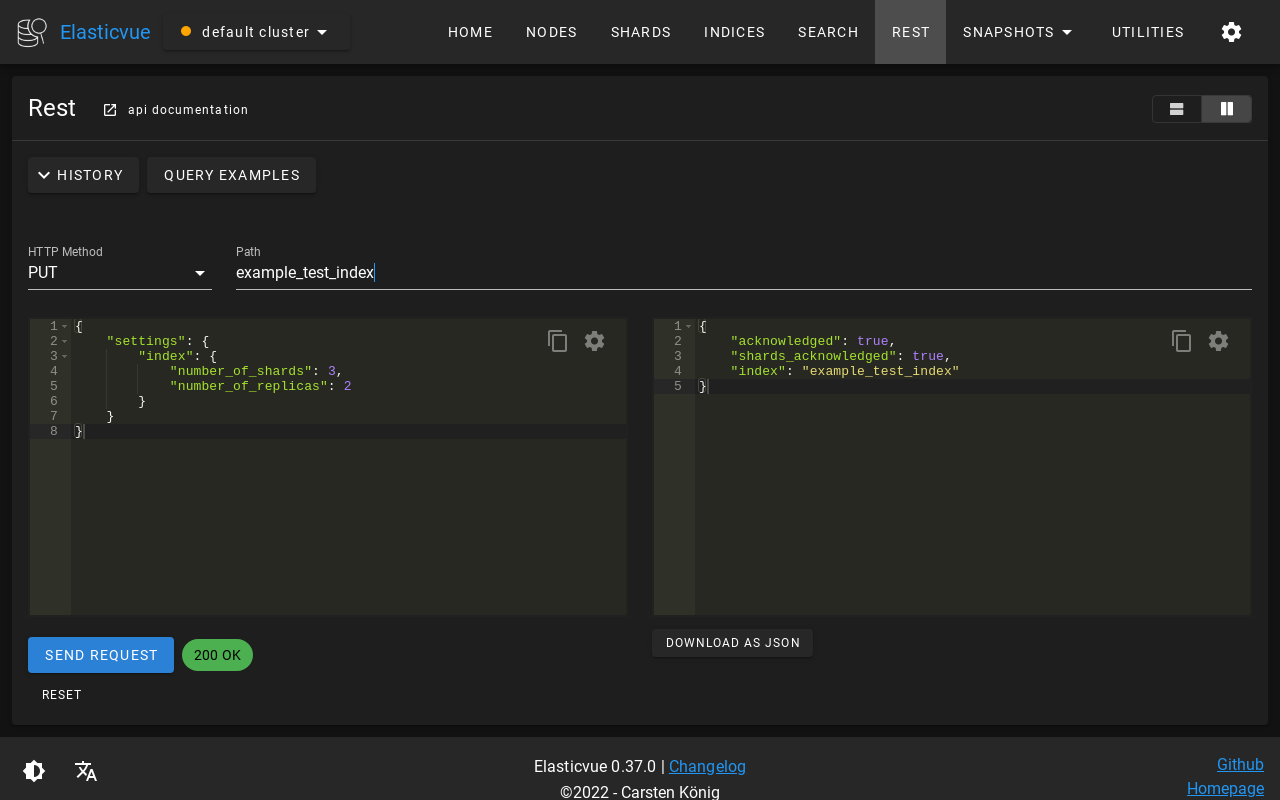
Task: Open the Nodes tab
Action: 552,32
